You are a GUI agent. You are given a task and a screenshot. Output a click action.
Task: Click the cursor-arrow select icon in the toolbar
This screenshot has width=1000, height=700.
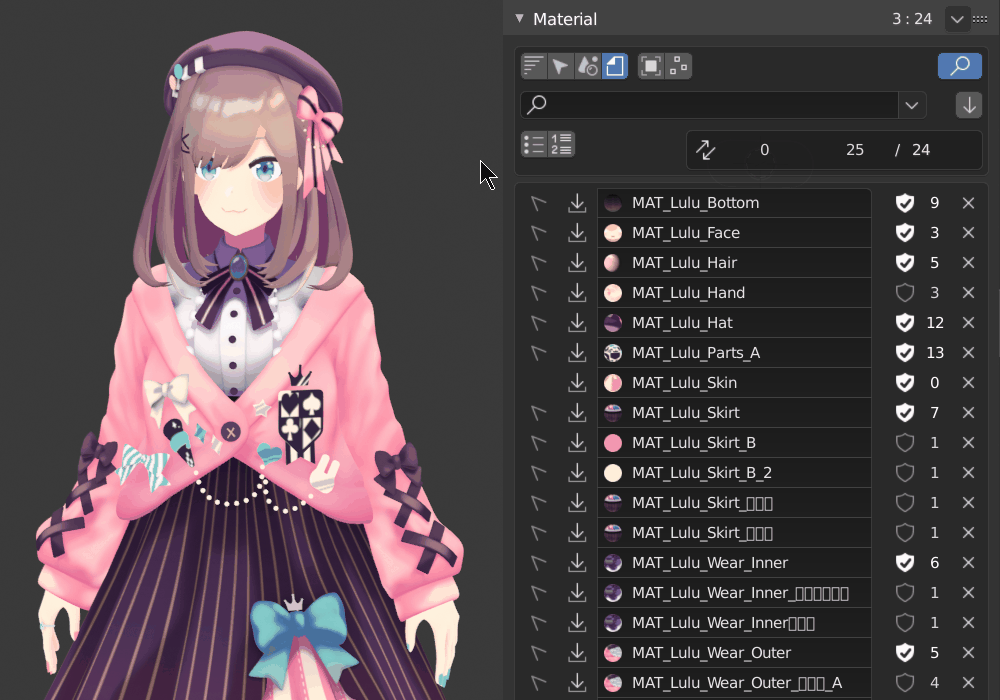[x=561, y=66]
